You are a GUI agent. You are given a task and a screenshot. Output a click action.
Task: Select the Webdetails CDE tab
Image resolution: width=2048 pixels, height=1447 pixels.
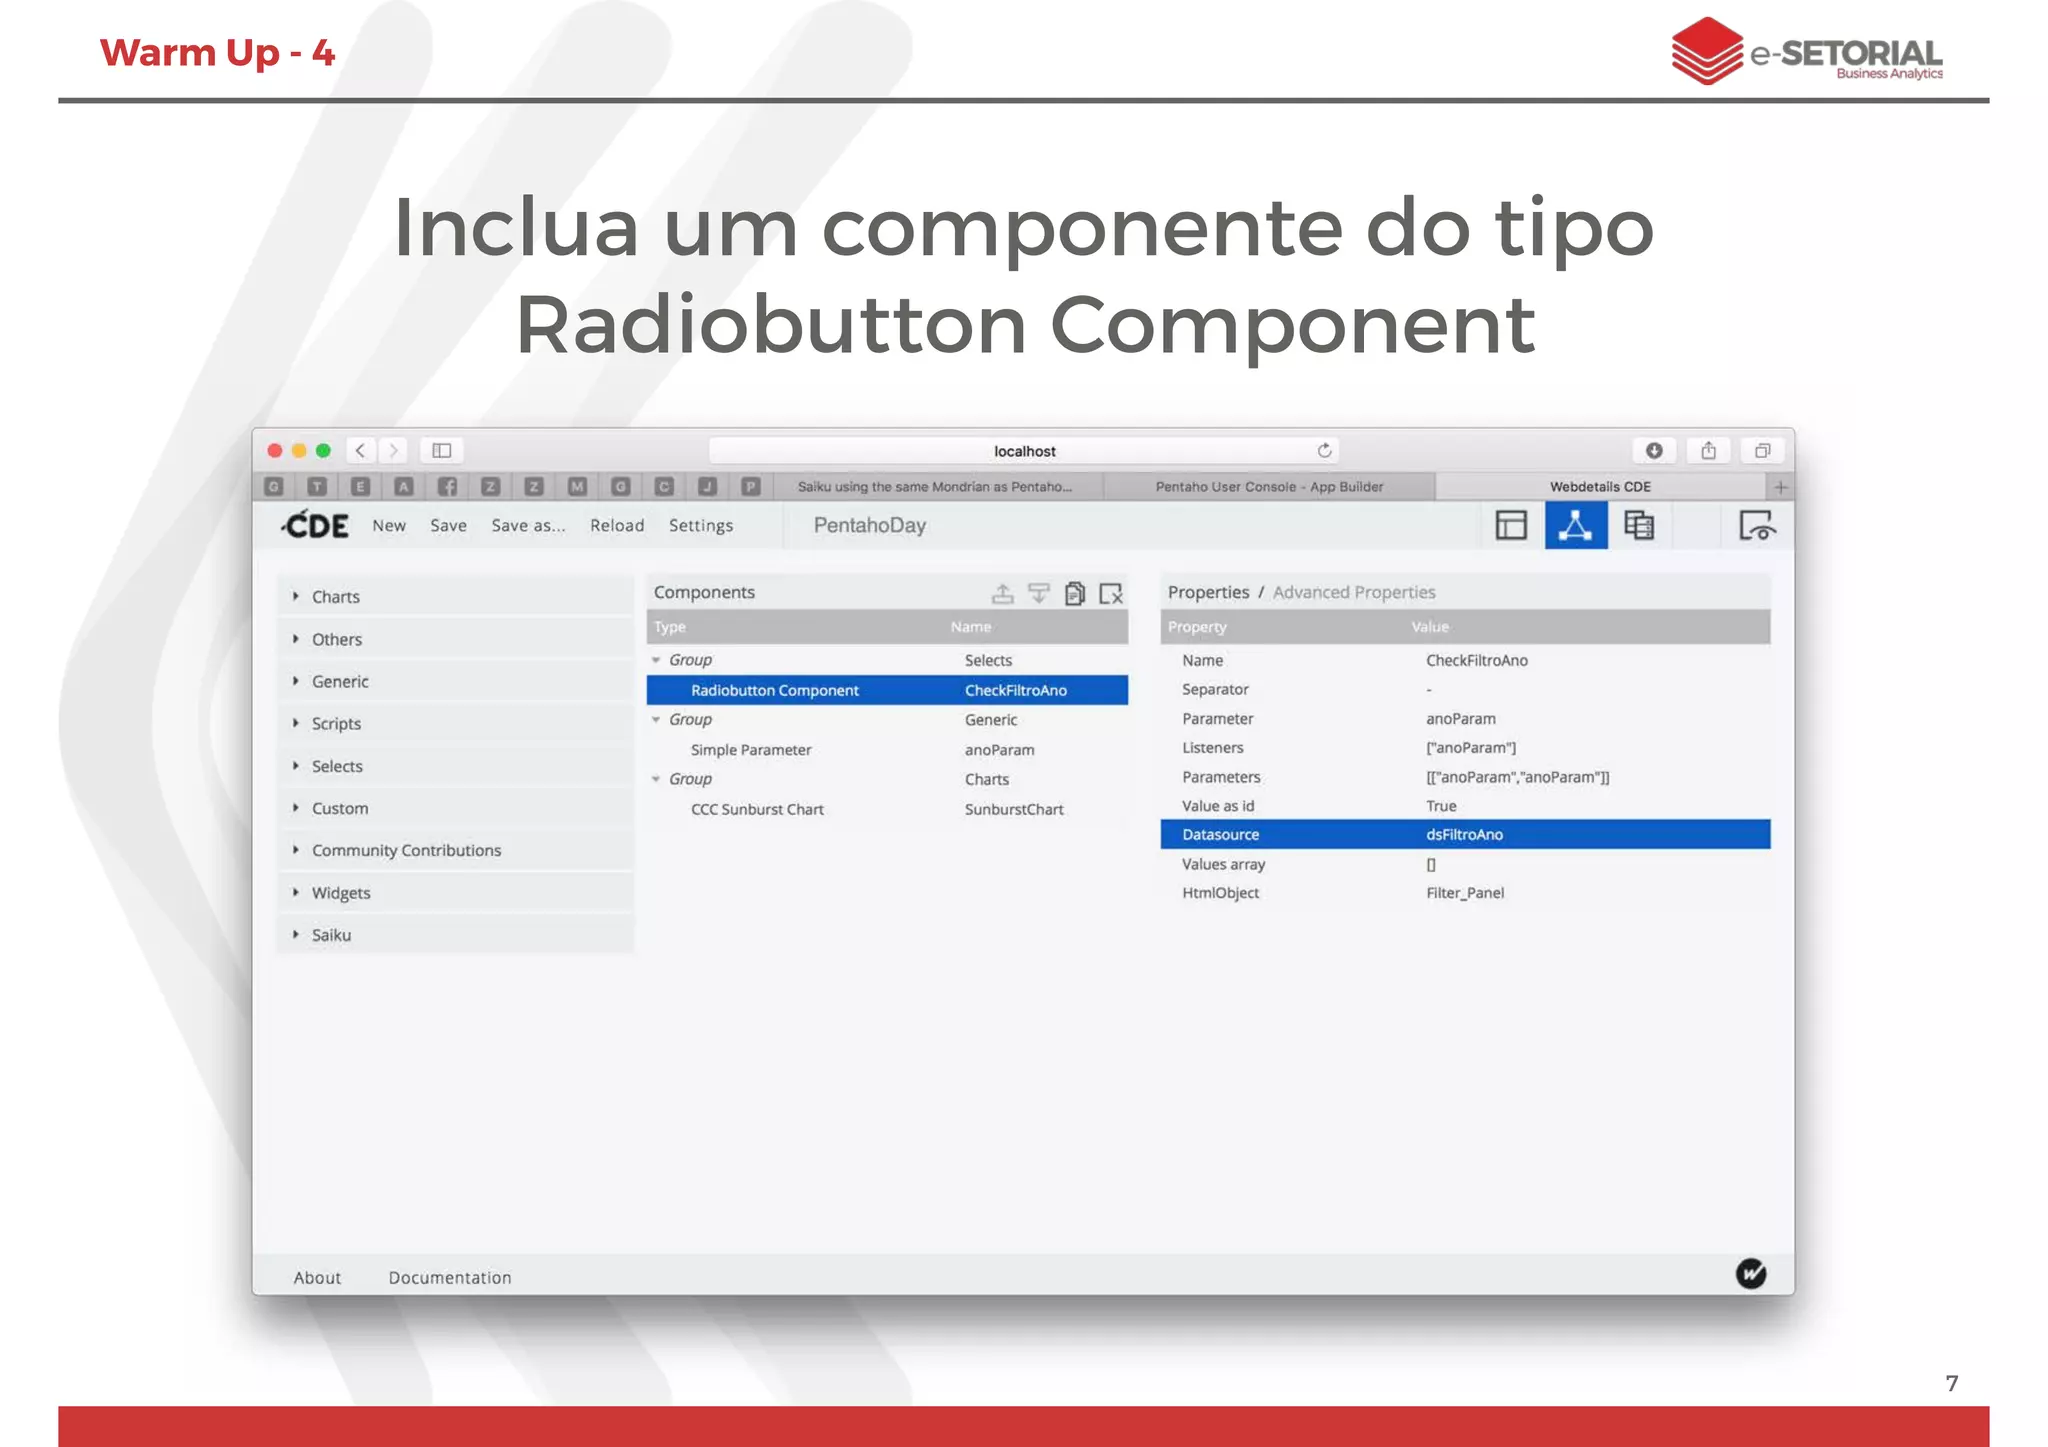pos(1600,487)
